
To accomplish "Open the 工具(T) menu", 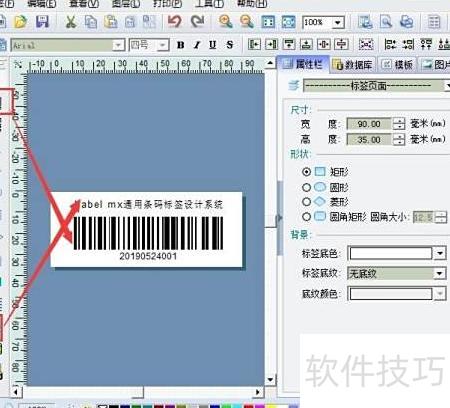I will coord(209,4).
